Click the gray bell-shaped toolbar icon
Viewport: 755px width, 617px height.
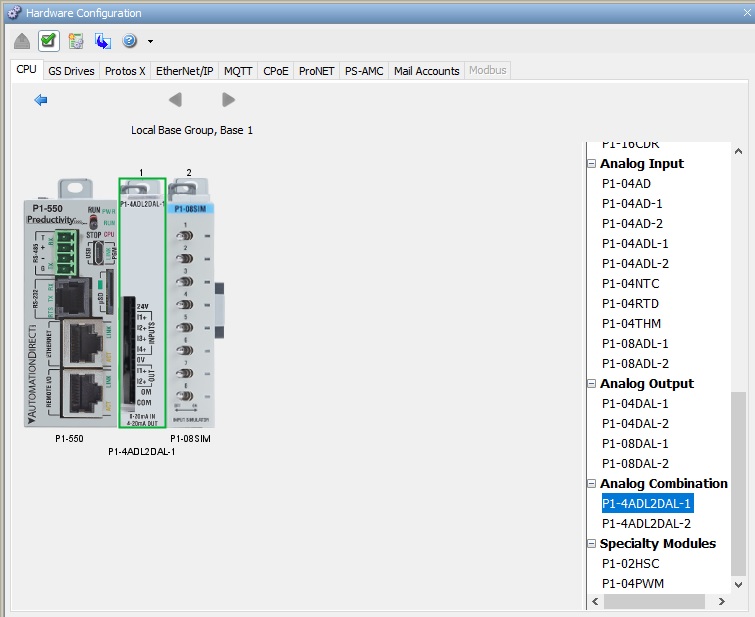(x=22, y=41)
